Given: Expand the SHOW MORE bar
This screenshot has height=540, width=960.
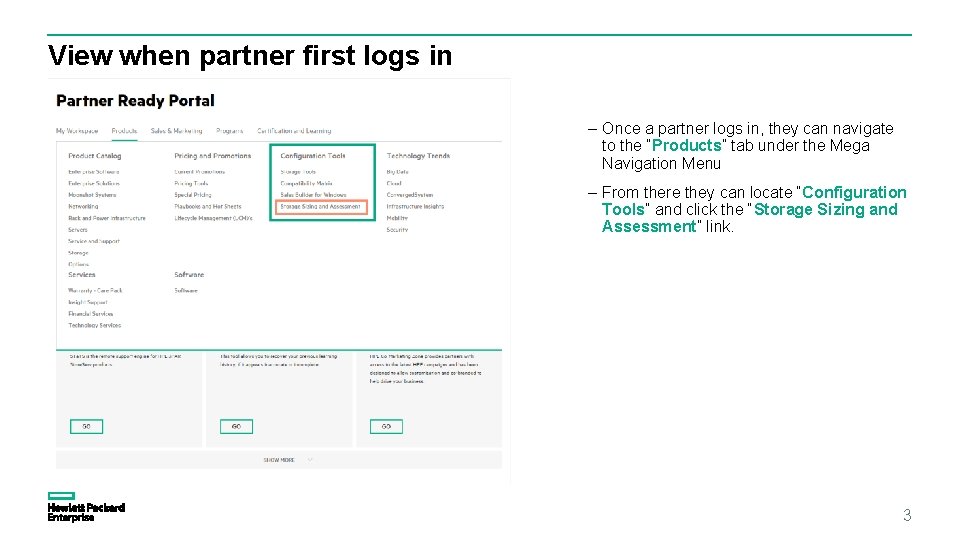Looking at the screenshot, I should [279, 460].
